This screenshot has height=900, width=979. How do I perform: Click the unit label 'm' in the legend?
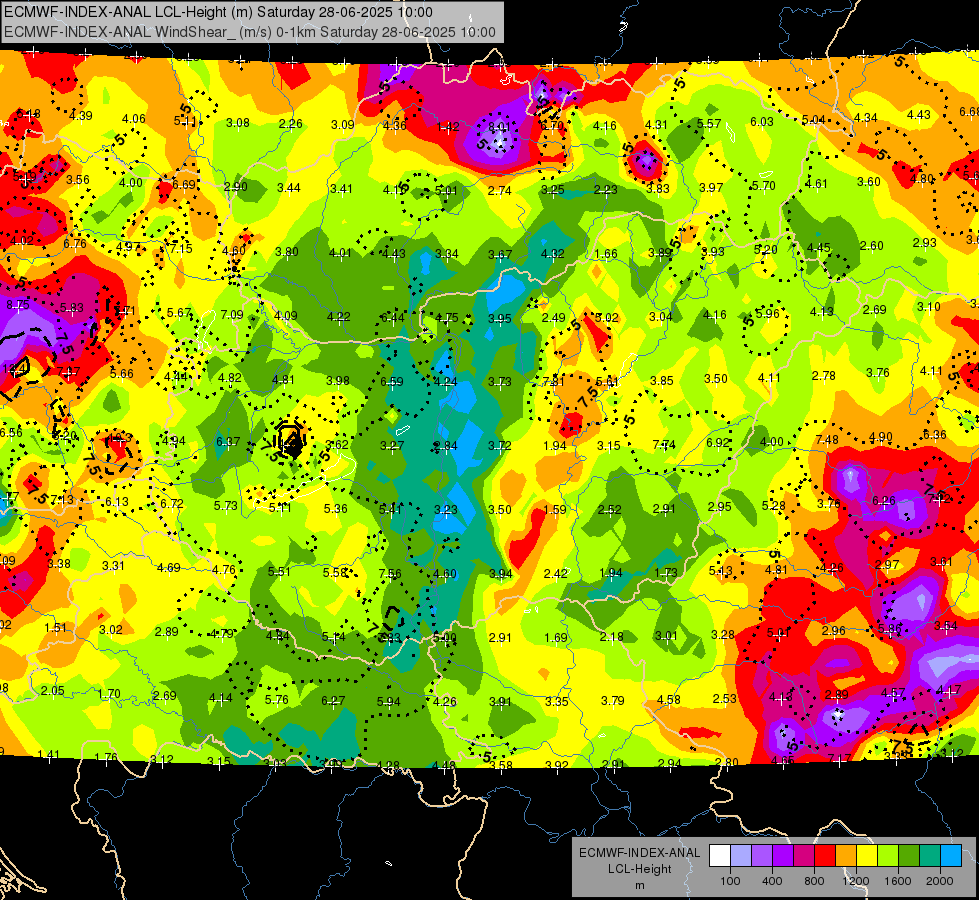click(639, 885)
